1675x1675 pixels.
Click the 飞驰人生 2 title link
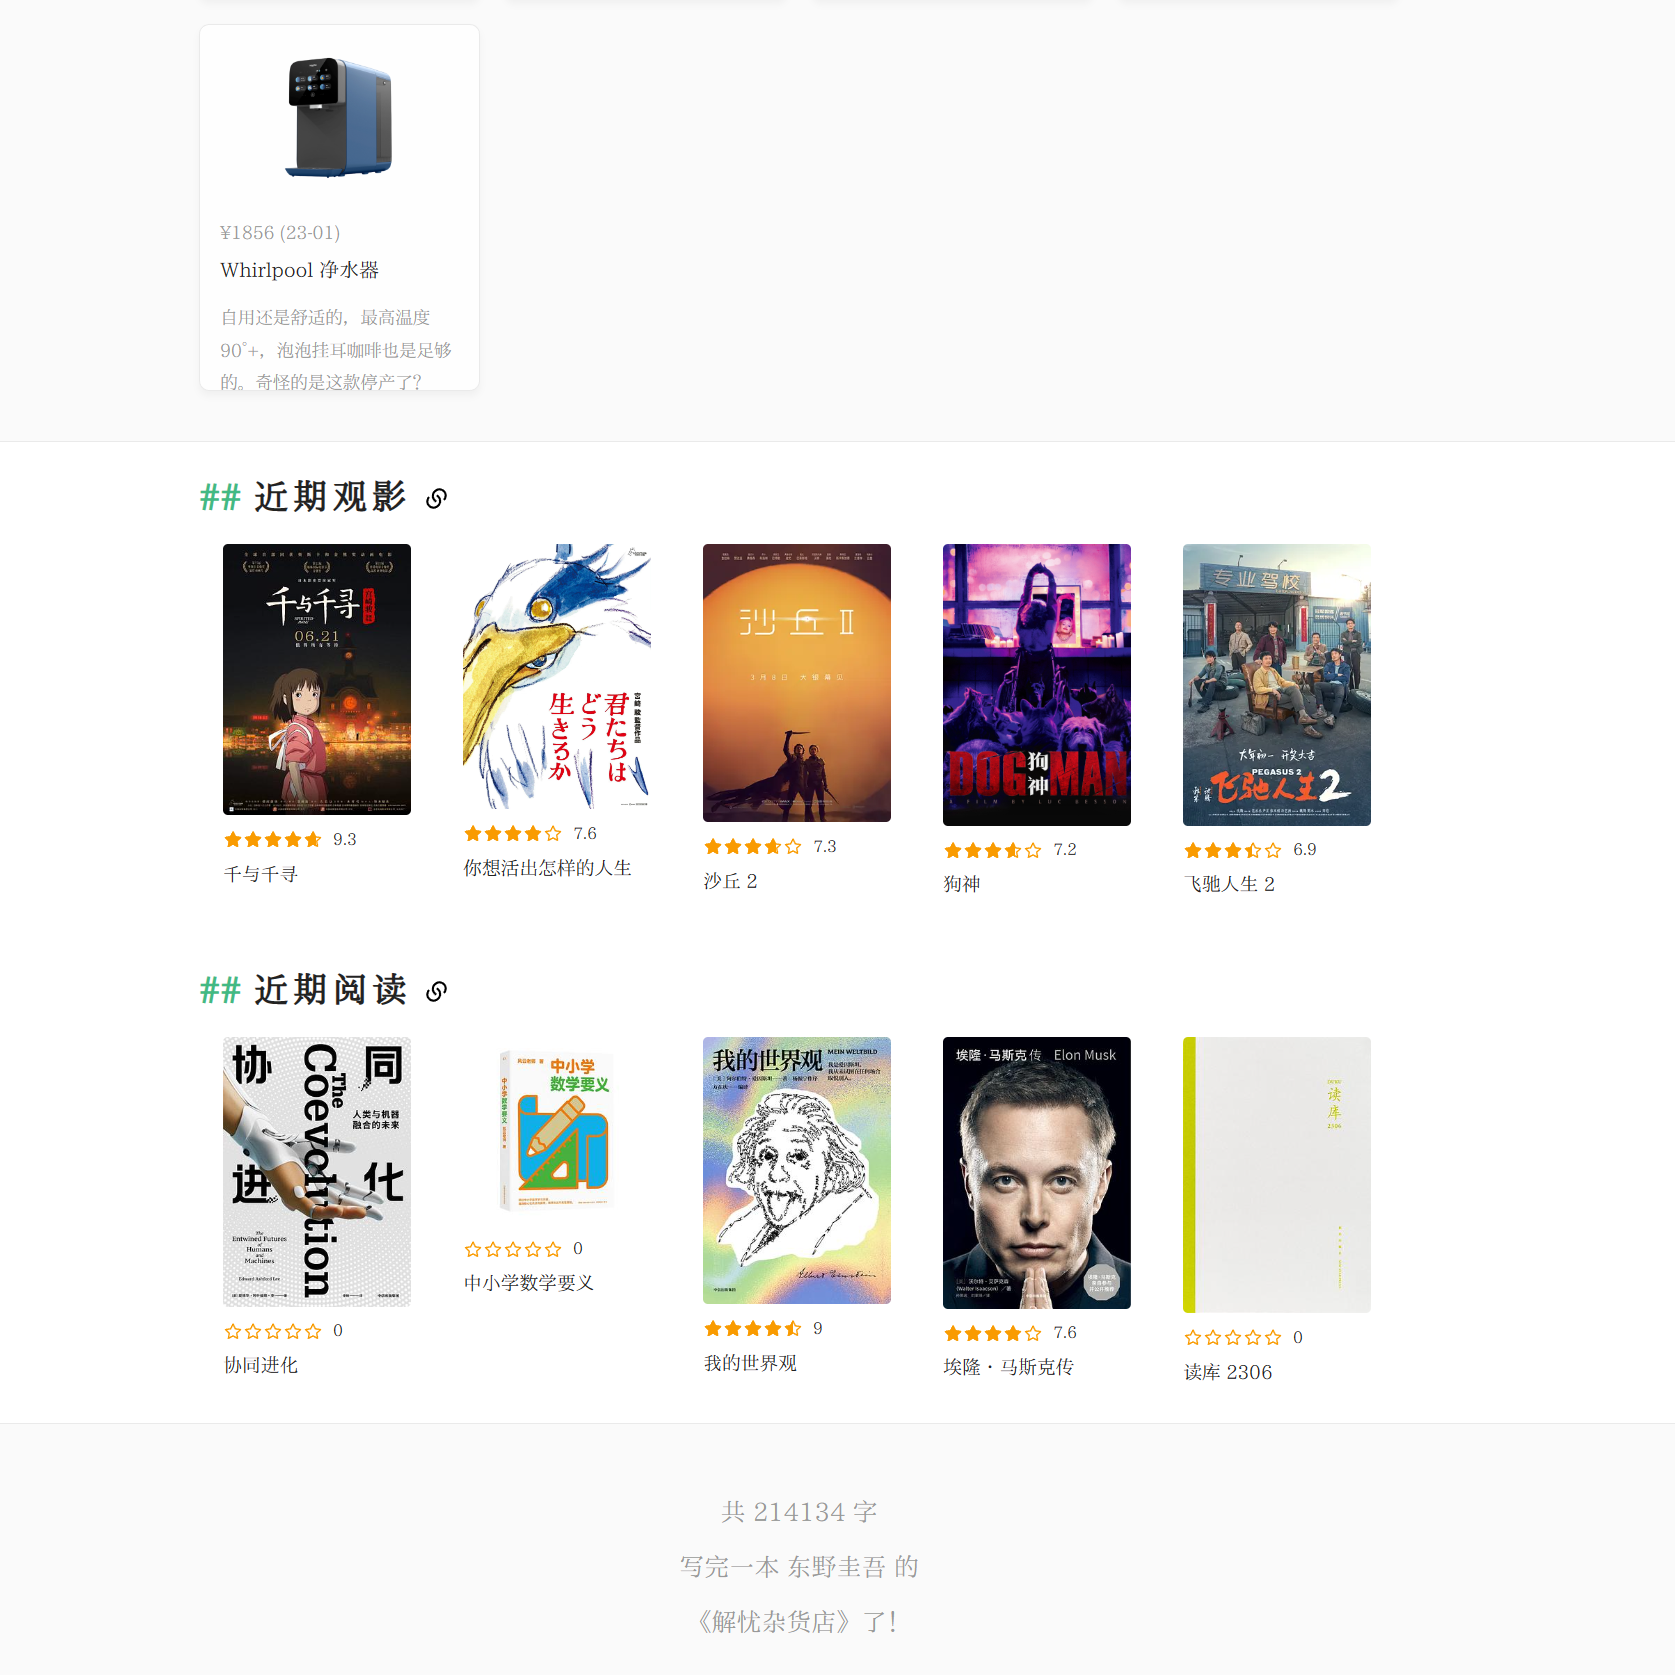1230,884
